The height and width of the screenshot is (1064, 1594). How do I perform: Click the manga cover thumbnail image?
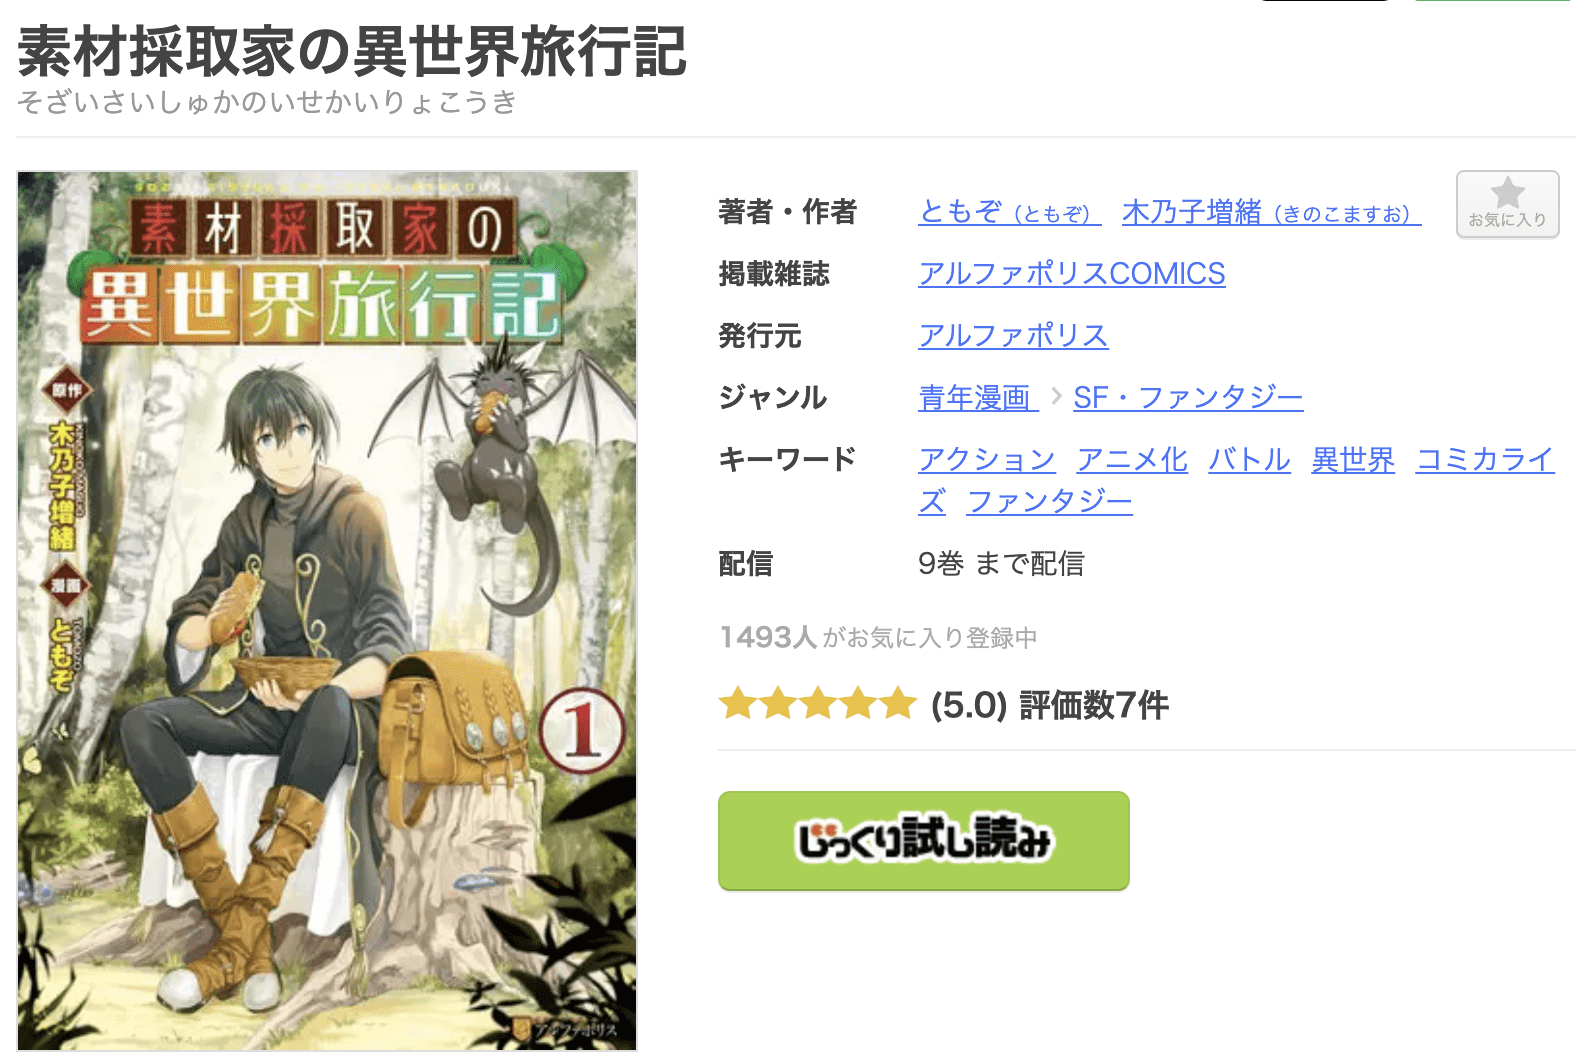(327, 610)
